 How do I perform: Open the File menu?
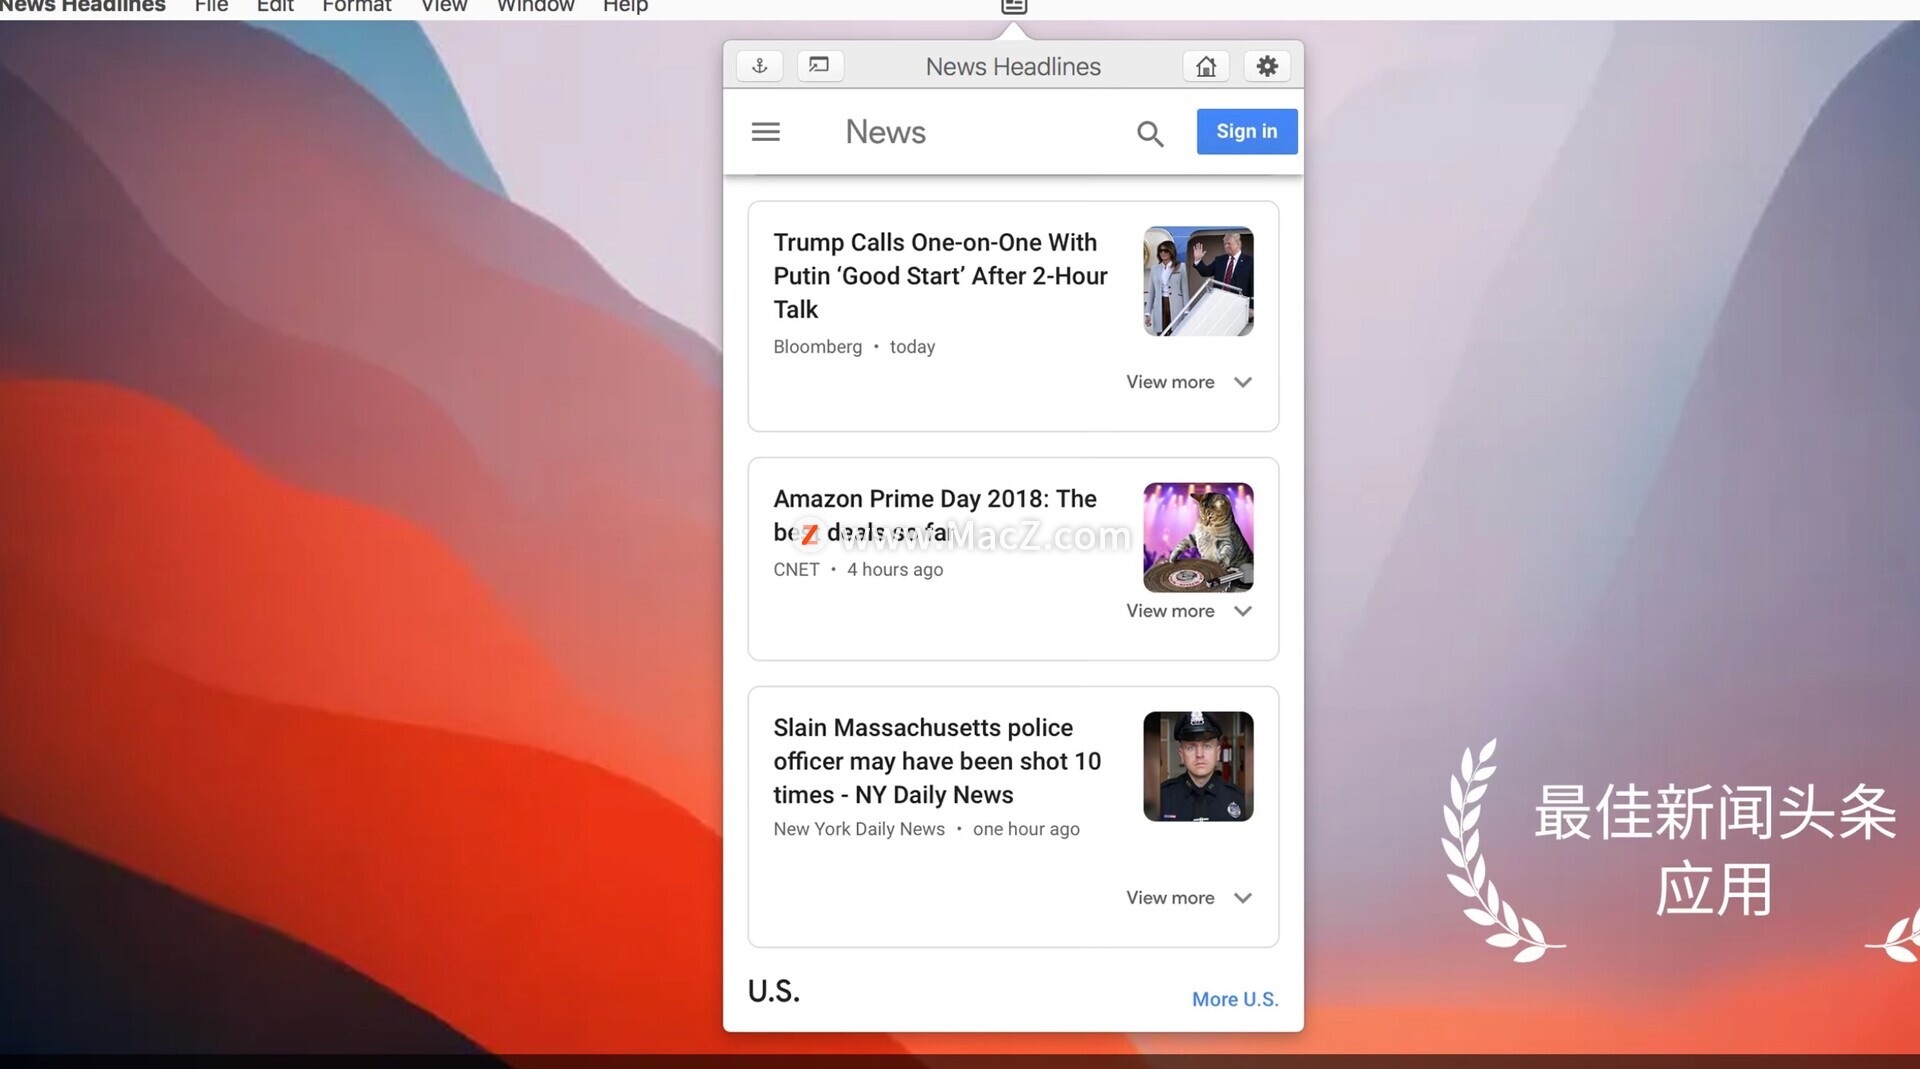(211, 6)
